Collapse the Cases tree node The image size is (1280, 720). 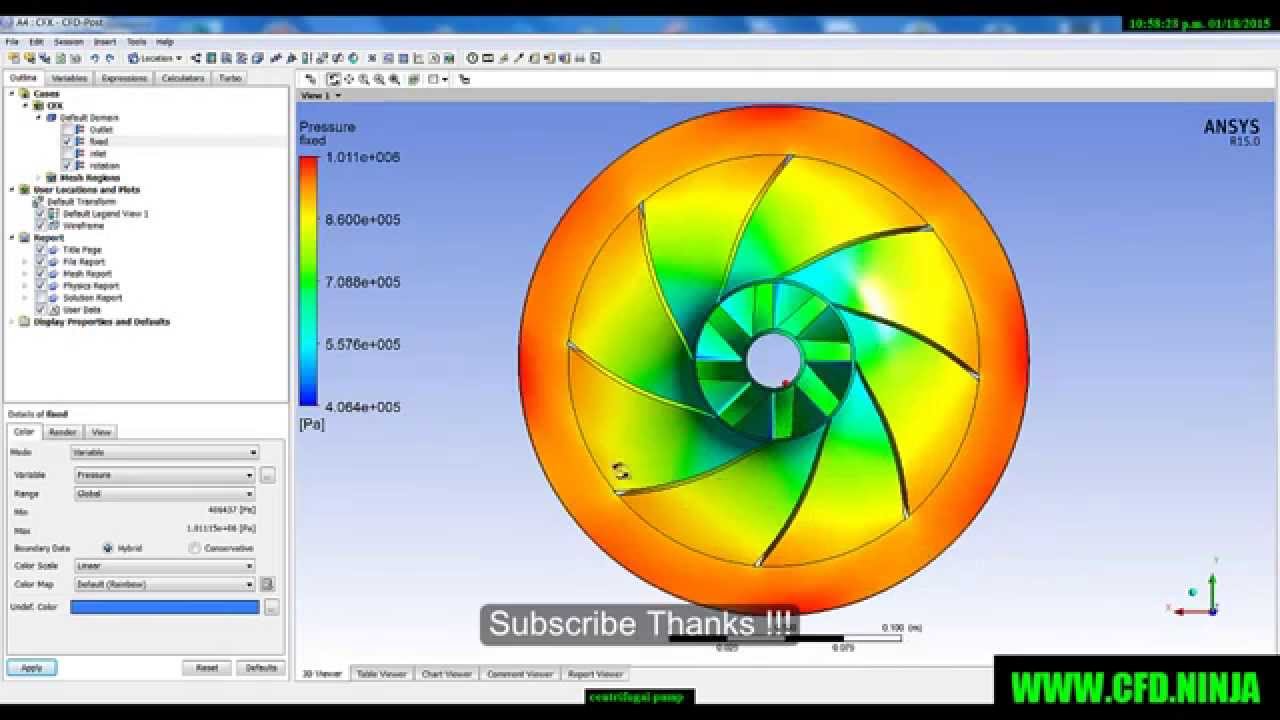point(12,94)
